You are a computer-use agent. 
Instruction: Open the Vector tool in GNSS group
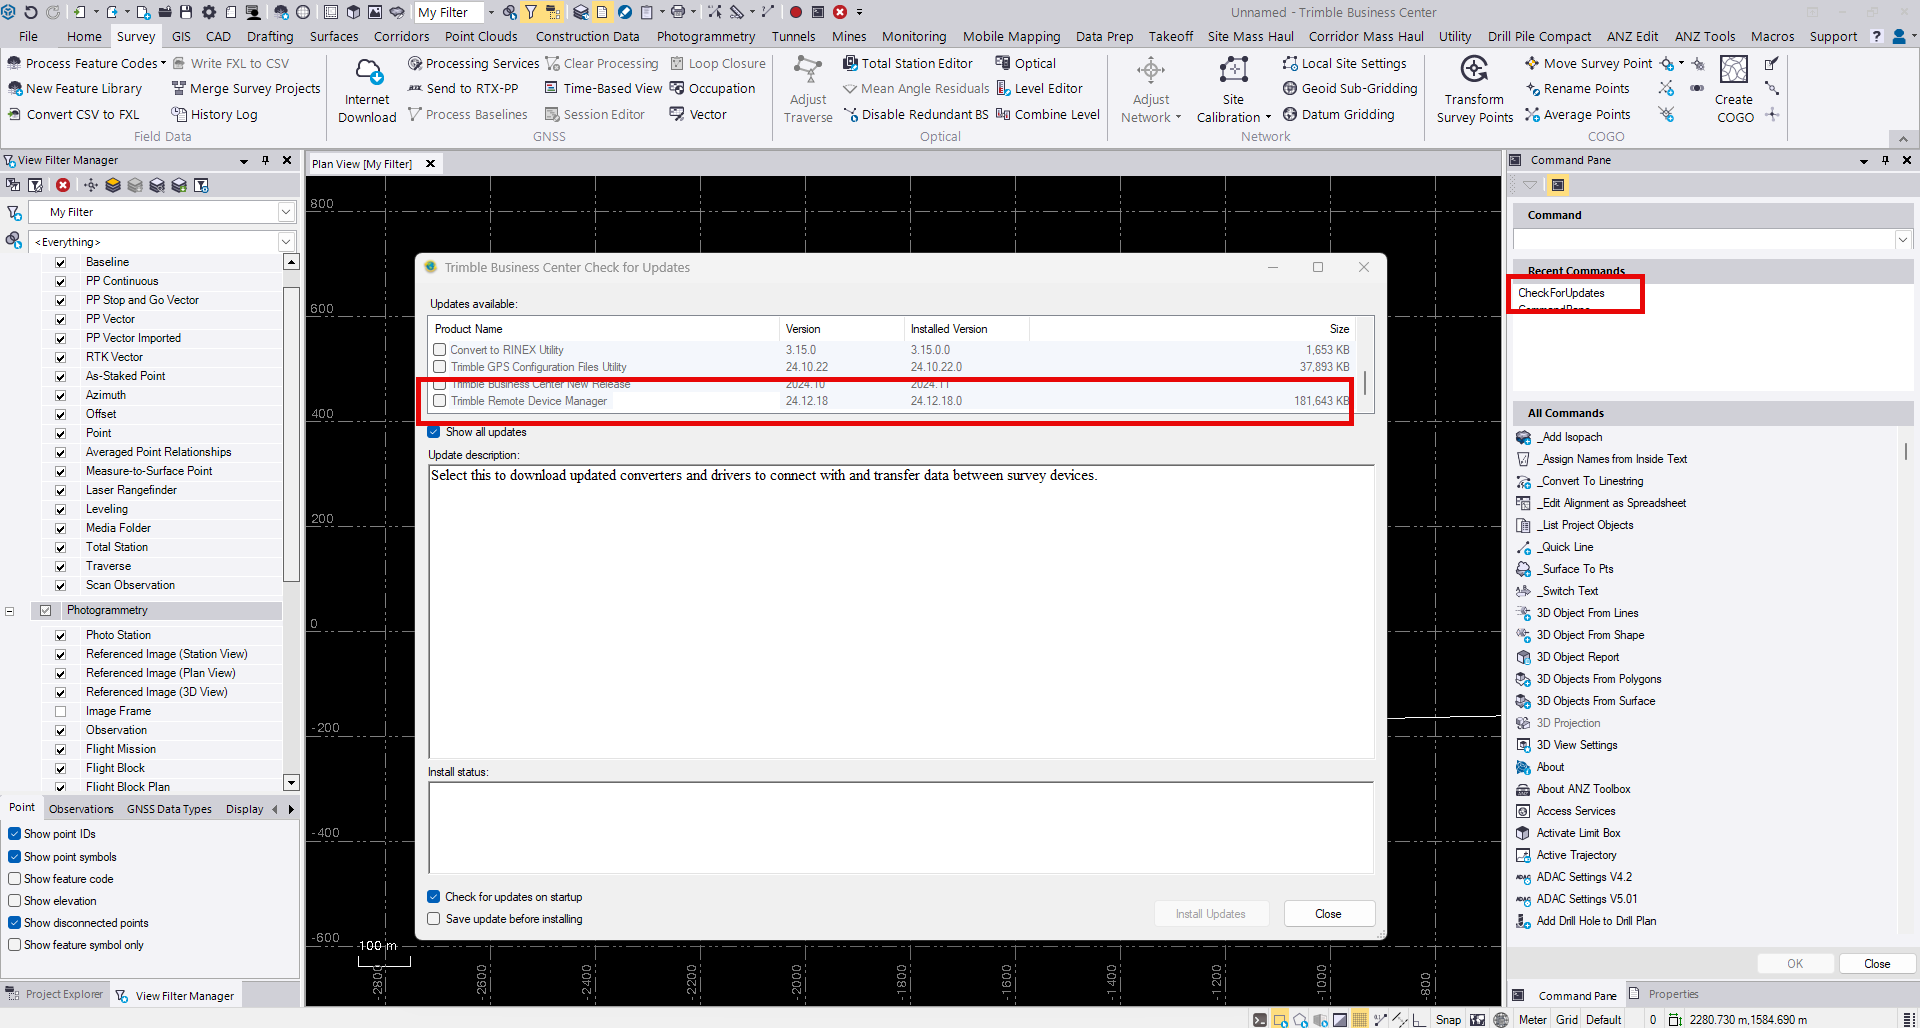[698, 114]
